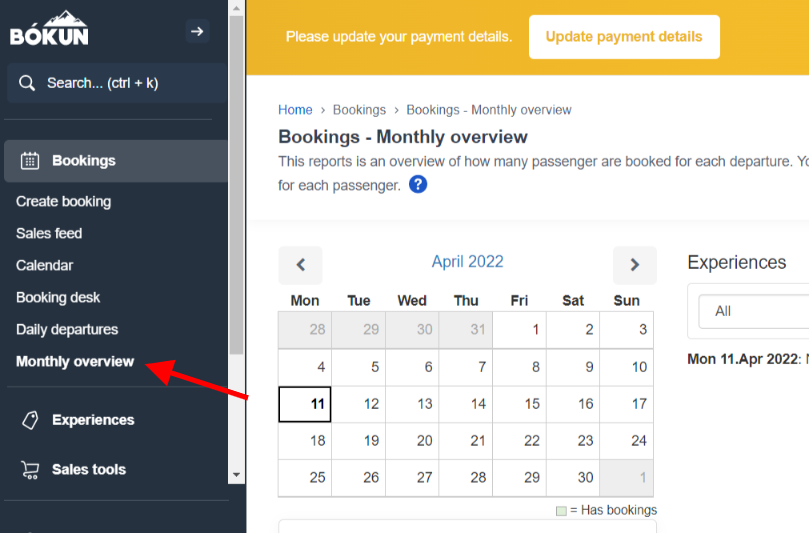Click the Experiences tag icon

click(x=30, y=420)
